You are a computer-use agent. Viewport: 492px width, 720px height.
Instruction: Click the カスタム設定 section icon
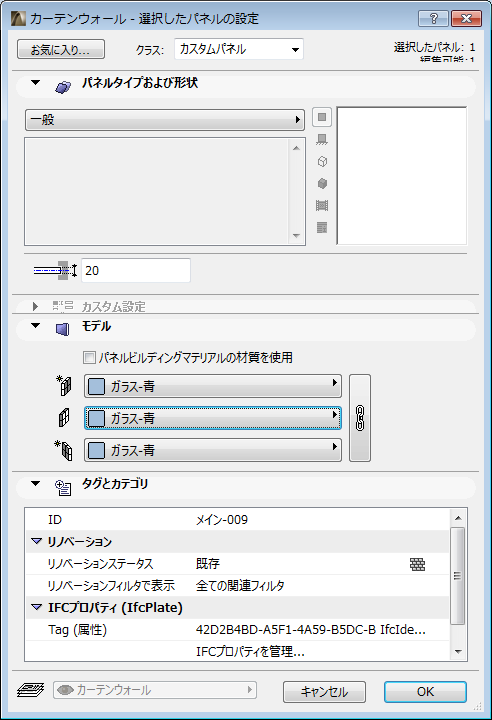pos(63,306)
